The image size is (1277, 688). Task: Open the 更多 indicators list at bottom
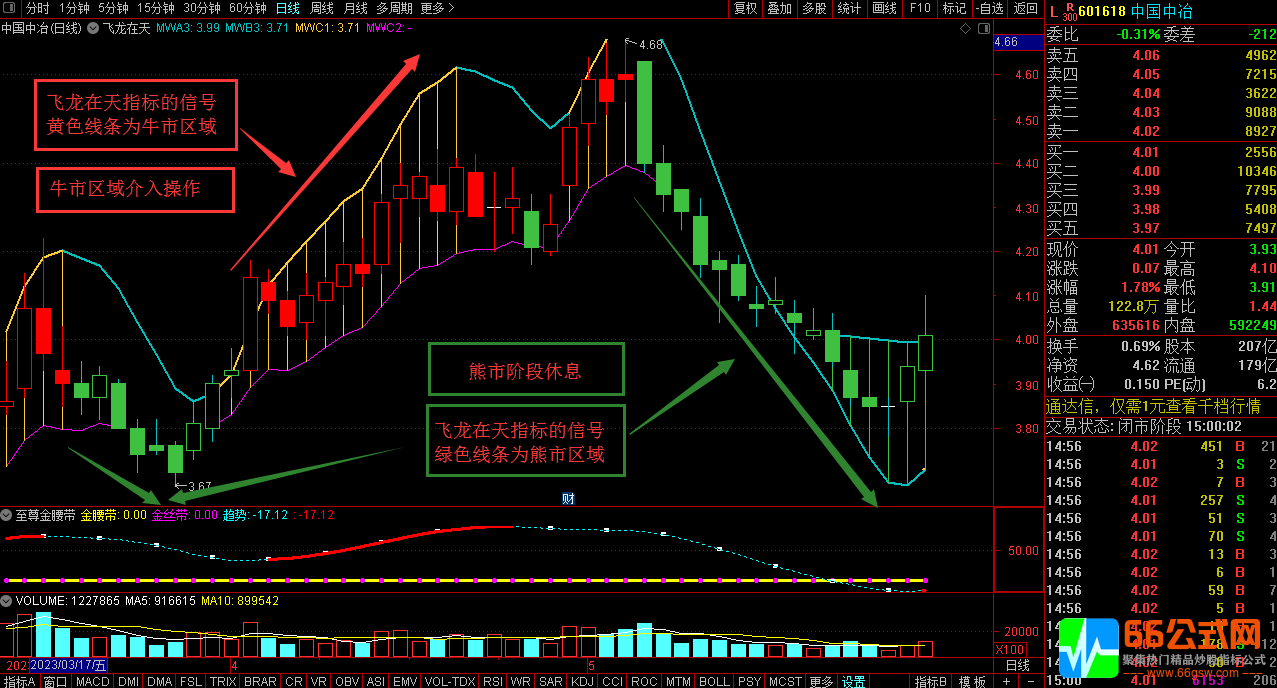(x=821, y=681)
